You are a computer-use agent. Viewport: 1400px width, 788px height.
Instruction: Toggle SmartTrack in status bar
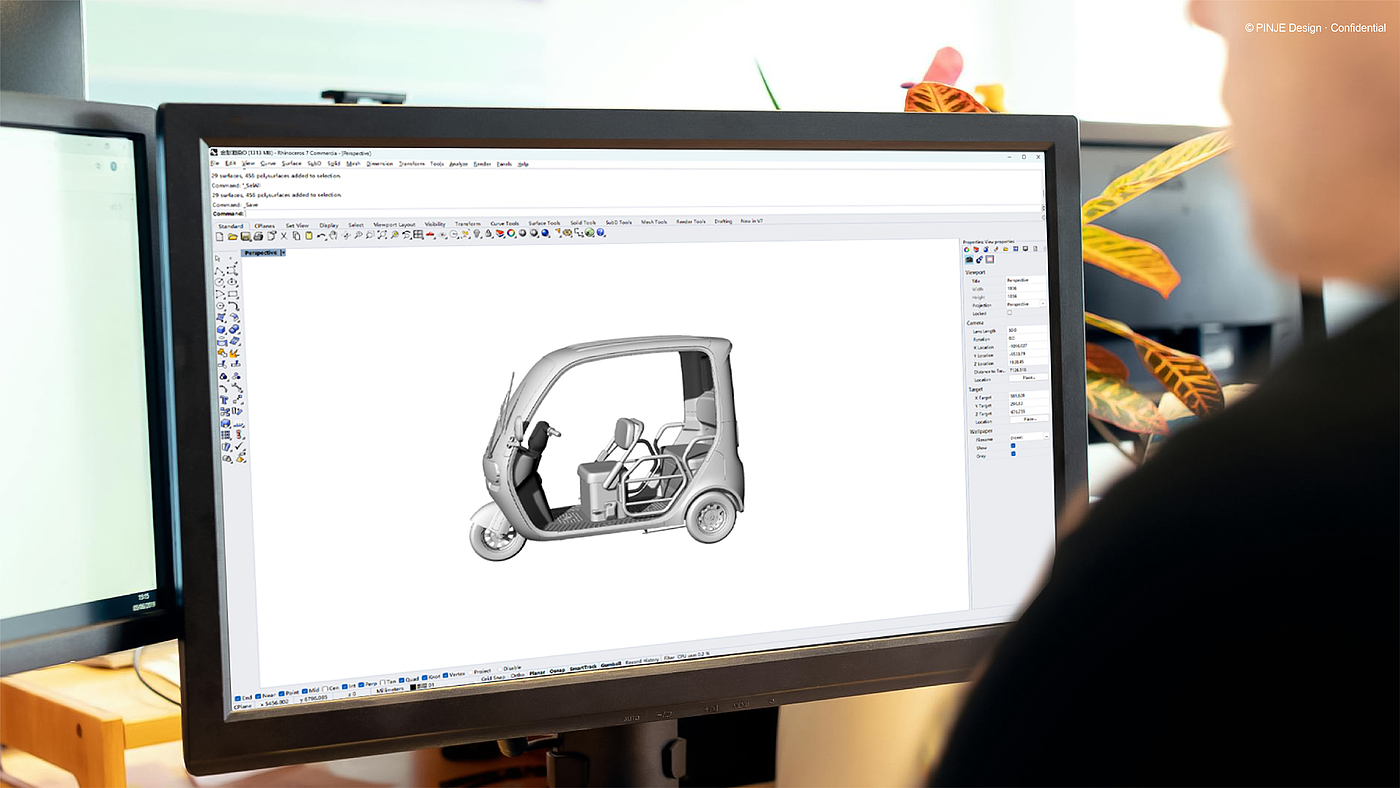click(x=583, y=667)
